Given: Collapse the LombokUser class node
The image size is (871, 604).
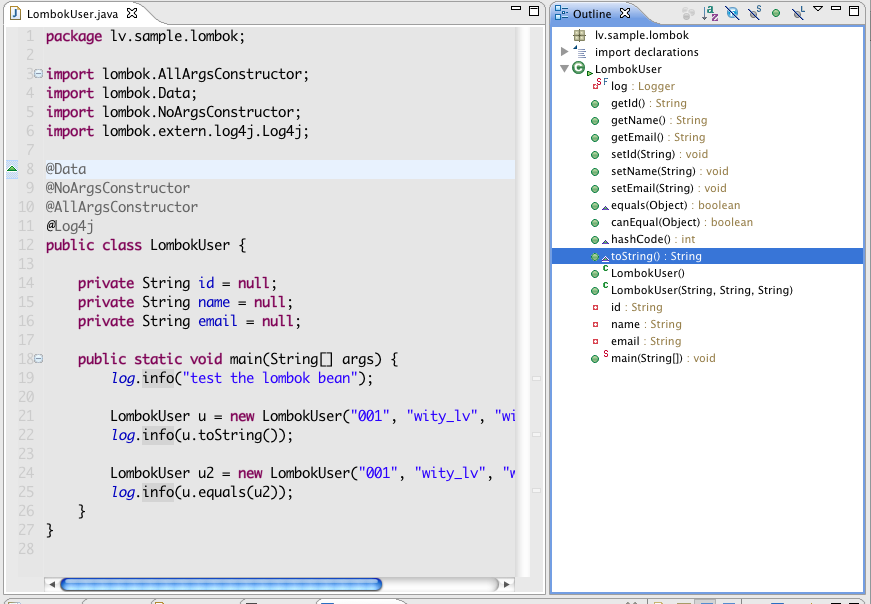Looking at the screenshot, I should [x=565, y=69].
